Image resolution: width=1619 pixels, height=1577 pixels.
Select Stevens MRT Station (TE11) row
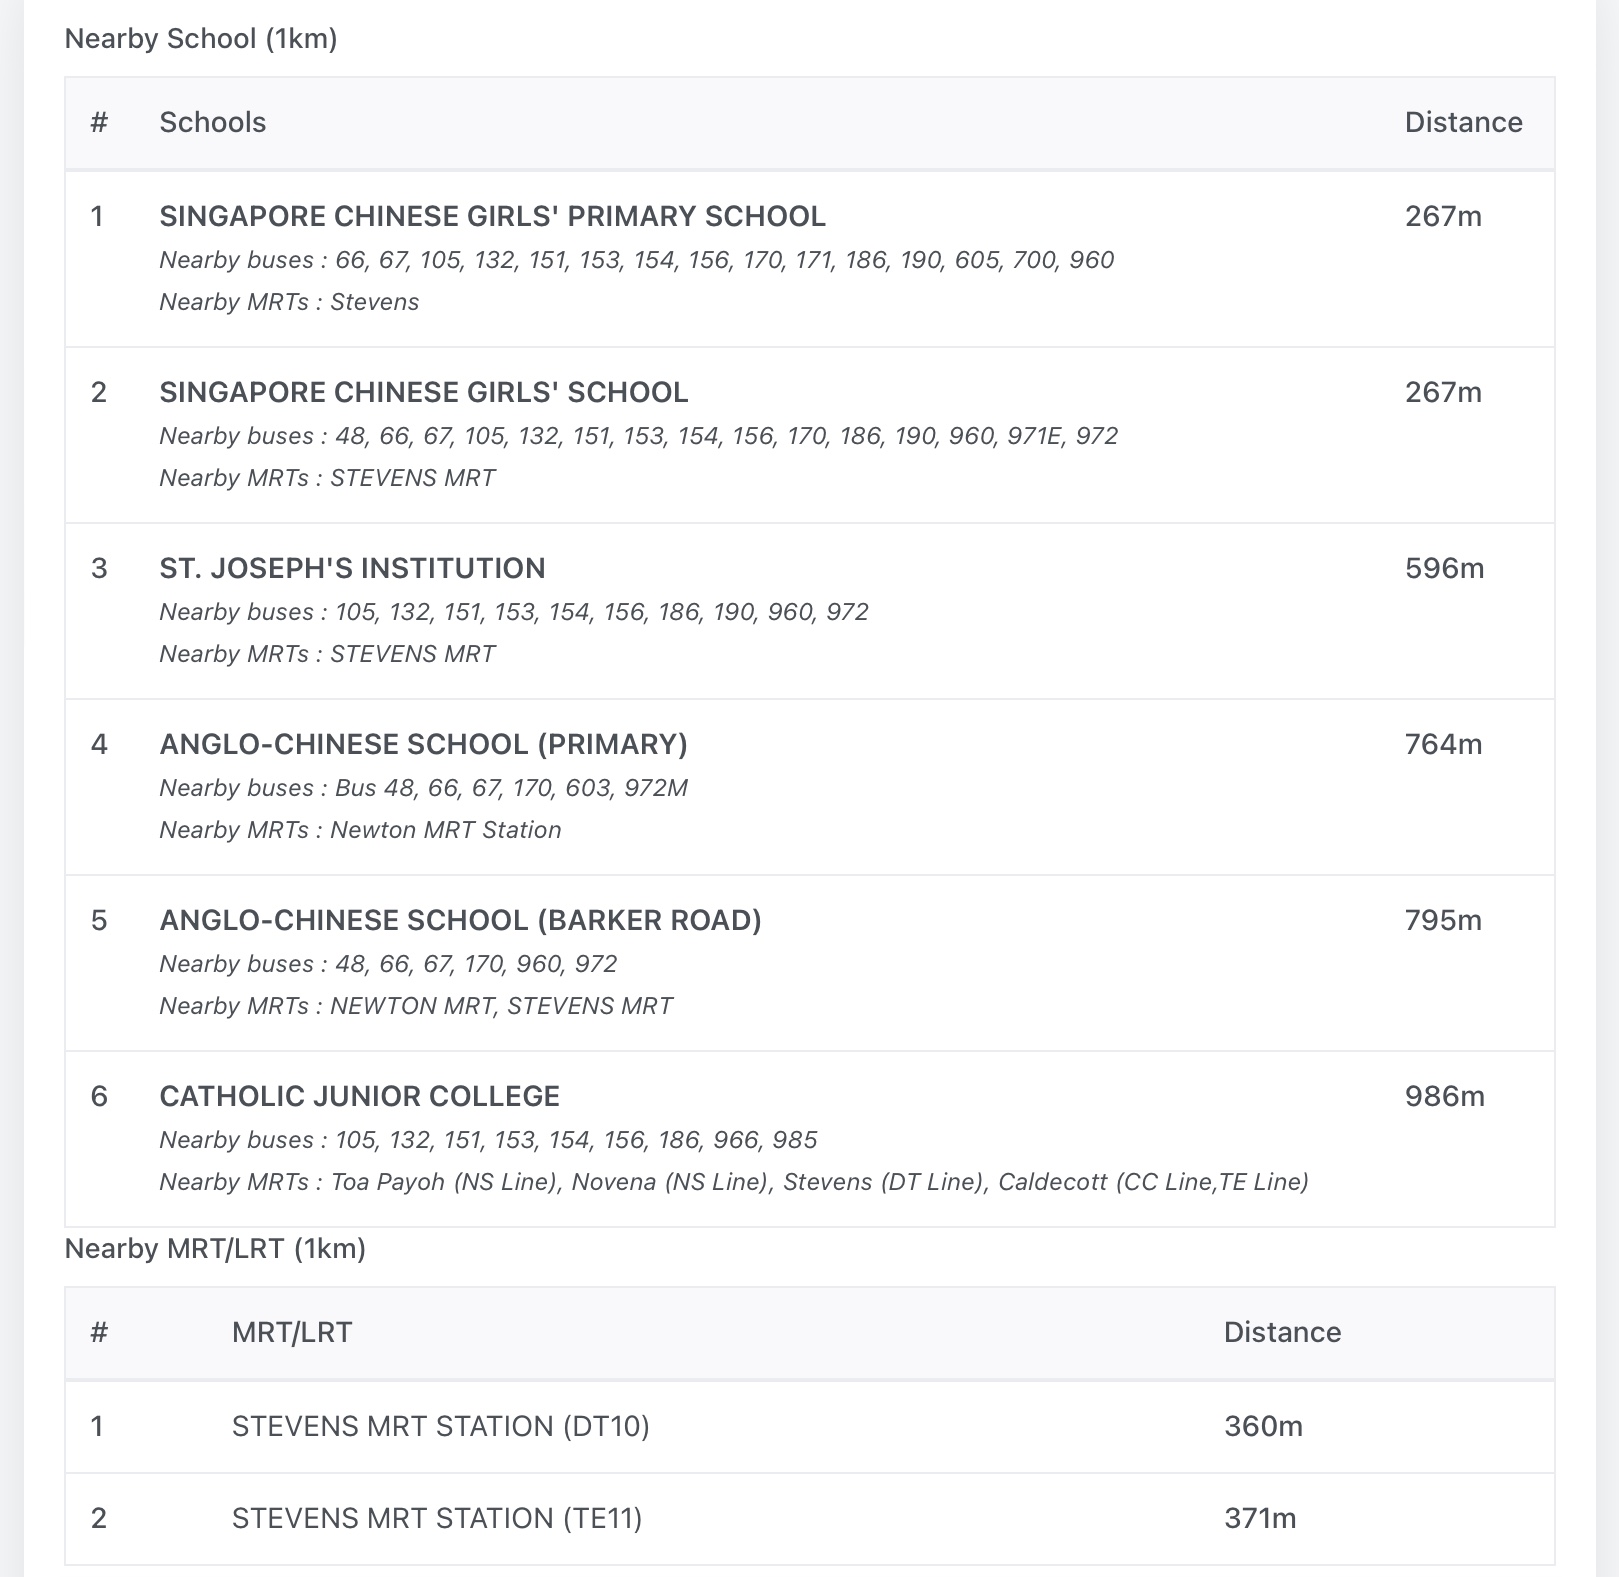(437, 1518)
